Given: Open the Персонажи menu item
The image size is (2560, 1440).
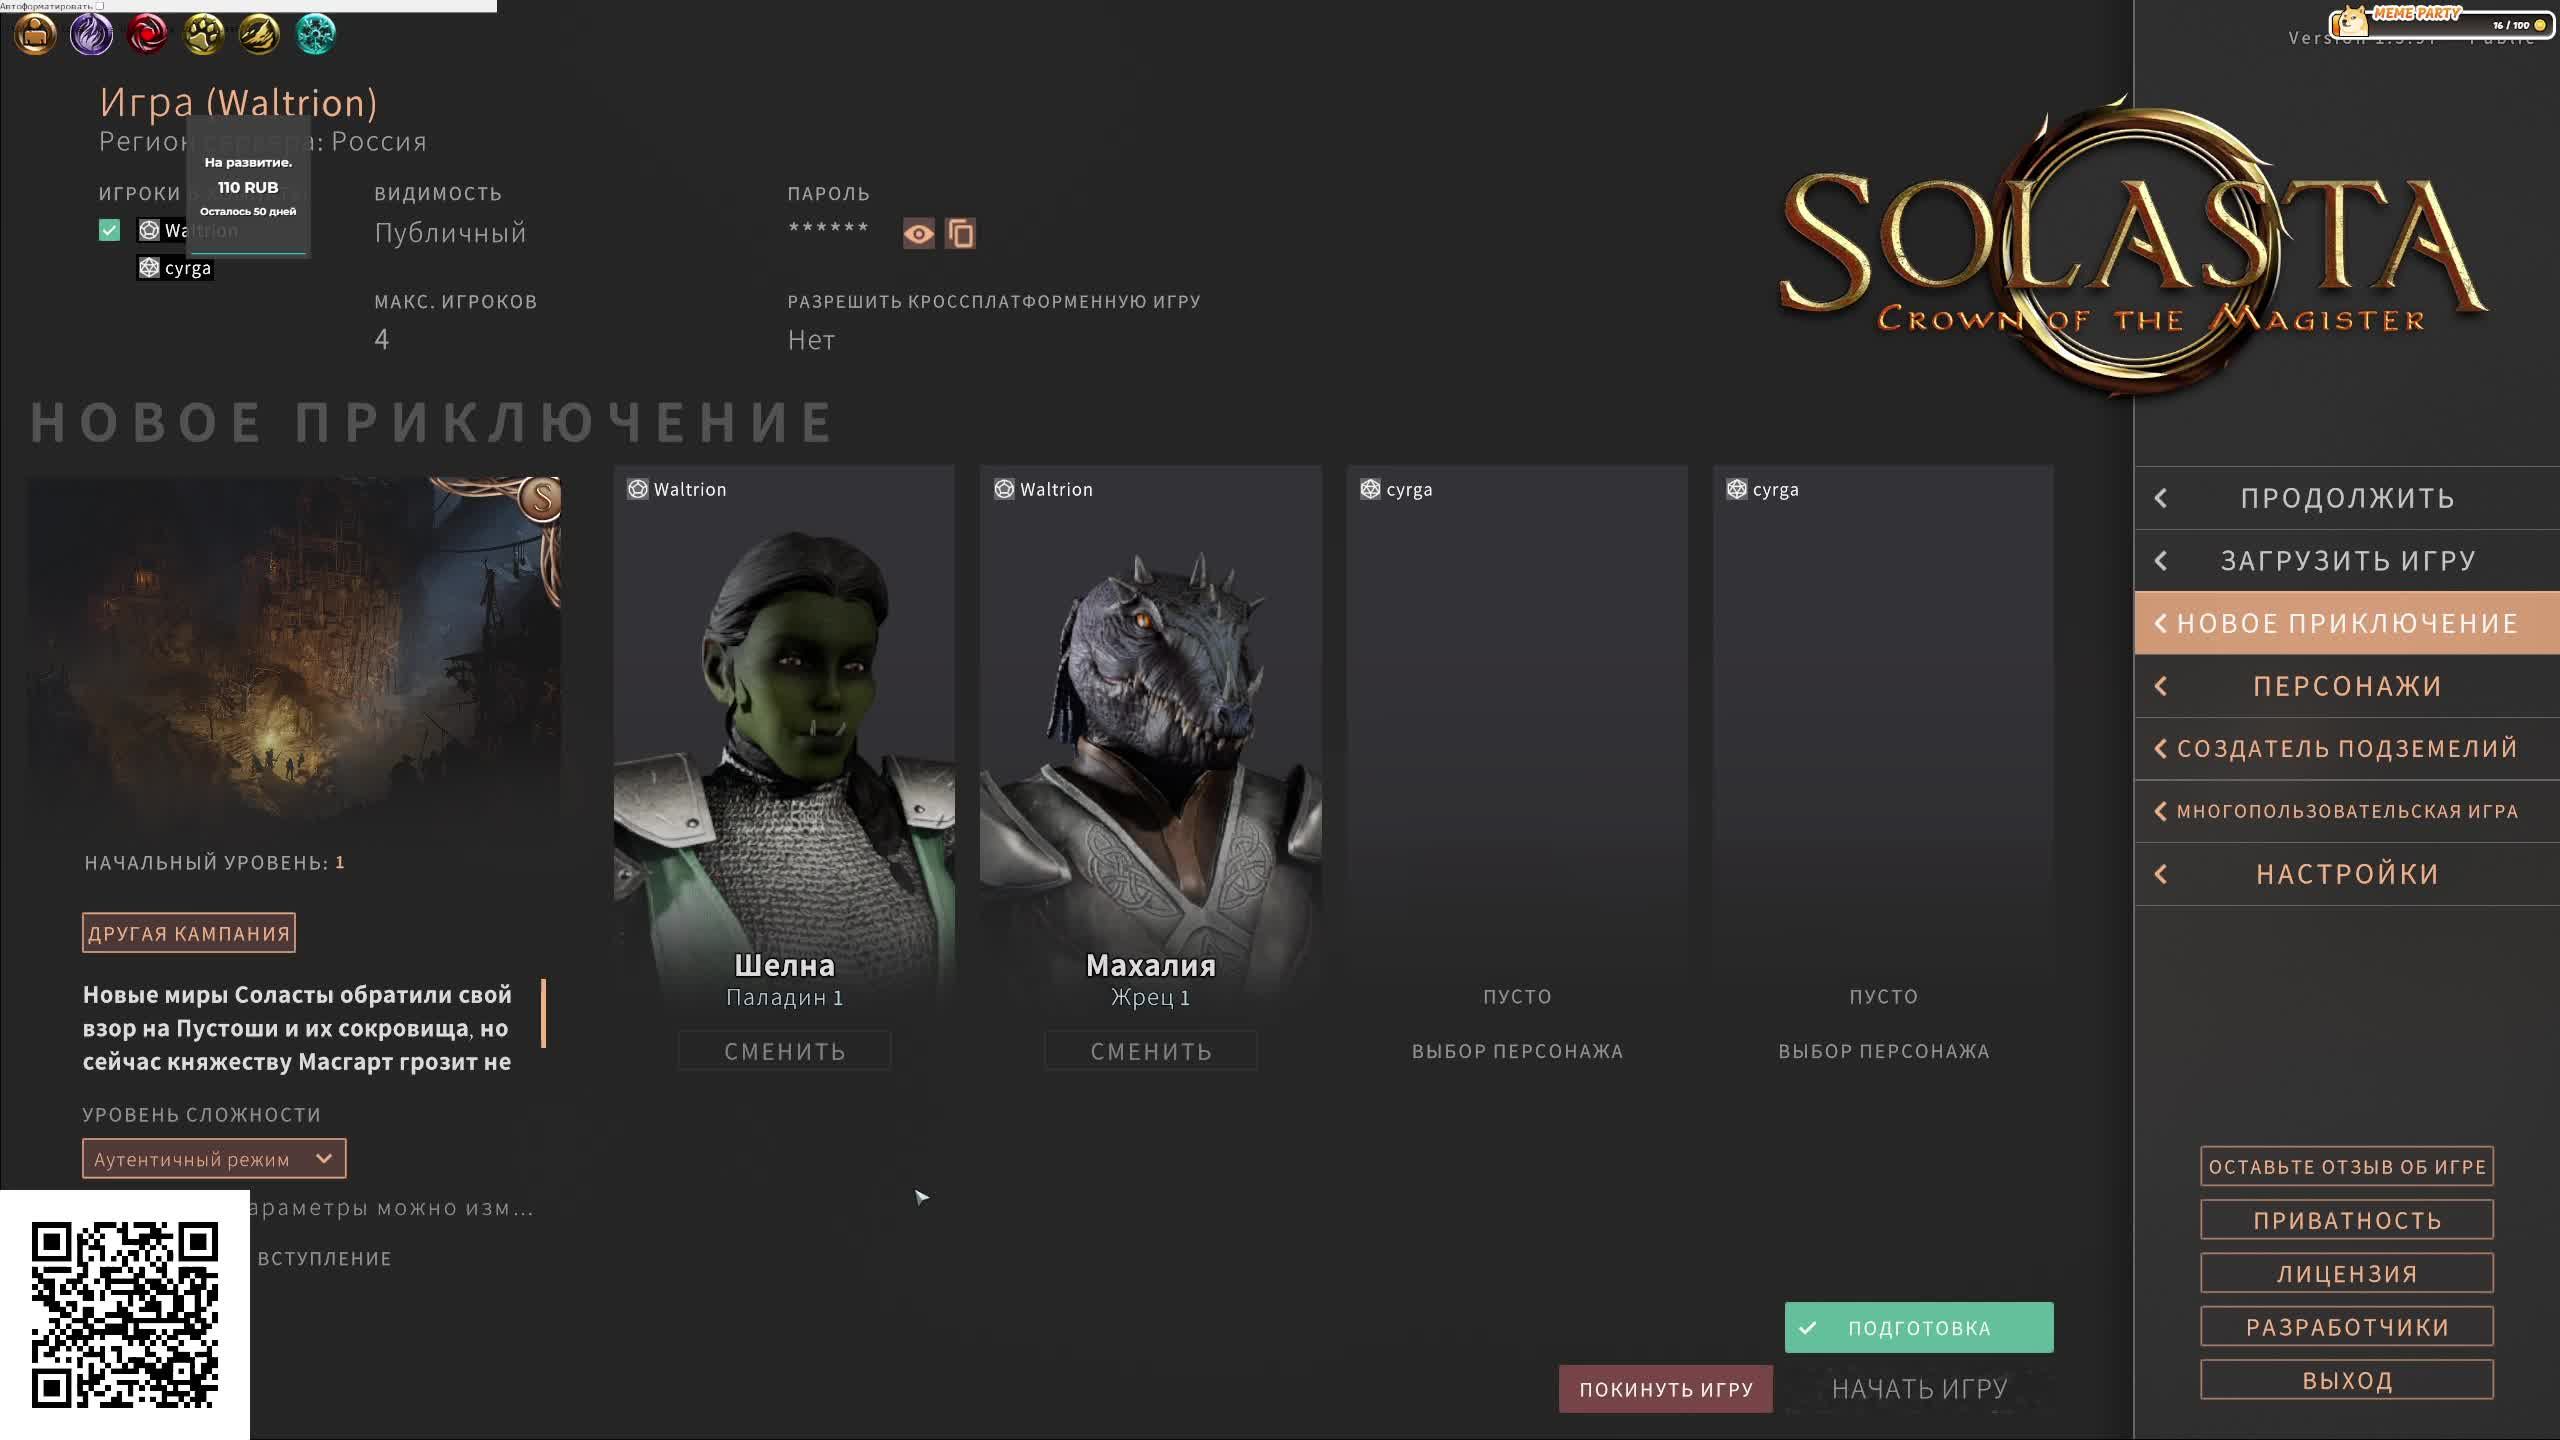Looking at the screenshot, I should click(x=2346, y=686).
